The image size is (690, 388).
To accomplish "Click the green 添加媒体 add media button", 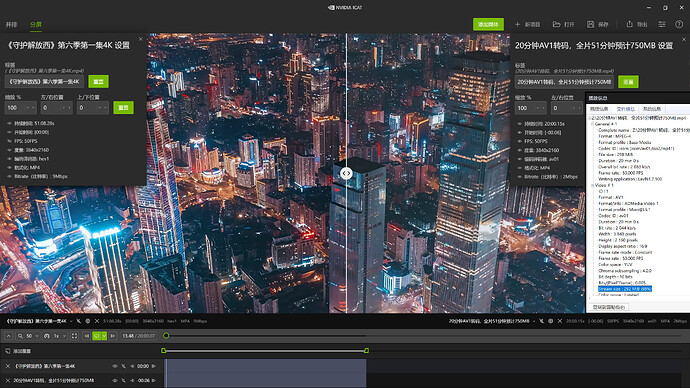I will click(488, 25).
